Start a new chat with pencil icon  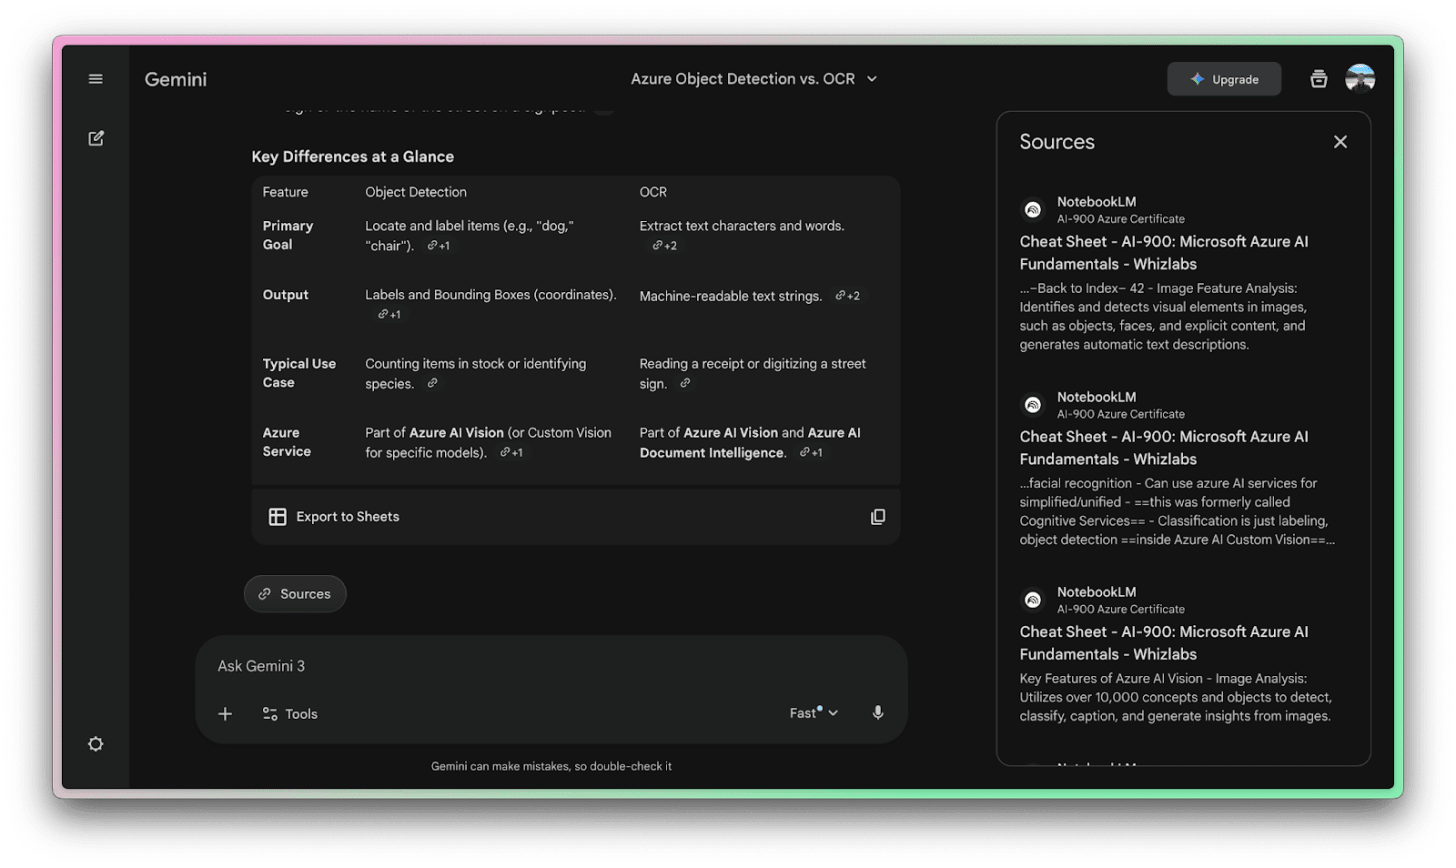96,138
